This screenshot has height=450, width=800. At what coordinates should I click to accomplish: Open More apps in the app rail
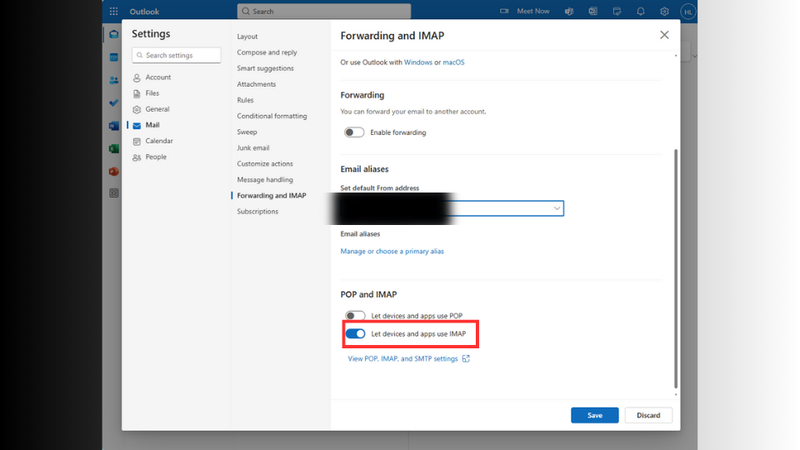pos(114,193)
